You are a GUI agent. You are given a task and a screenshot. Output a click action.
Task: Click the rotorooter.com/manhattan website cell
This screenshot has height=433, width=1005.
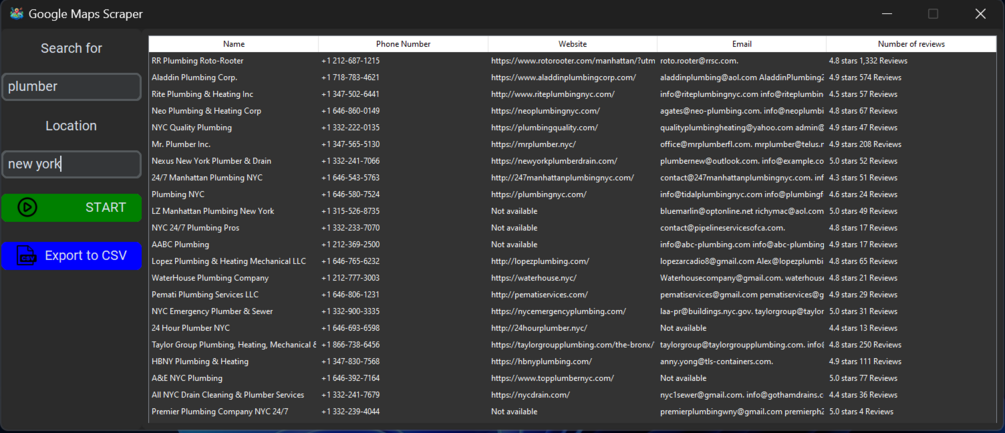pyautogui.click(x=572, y=61)
